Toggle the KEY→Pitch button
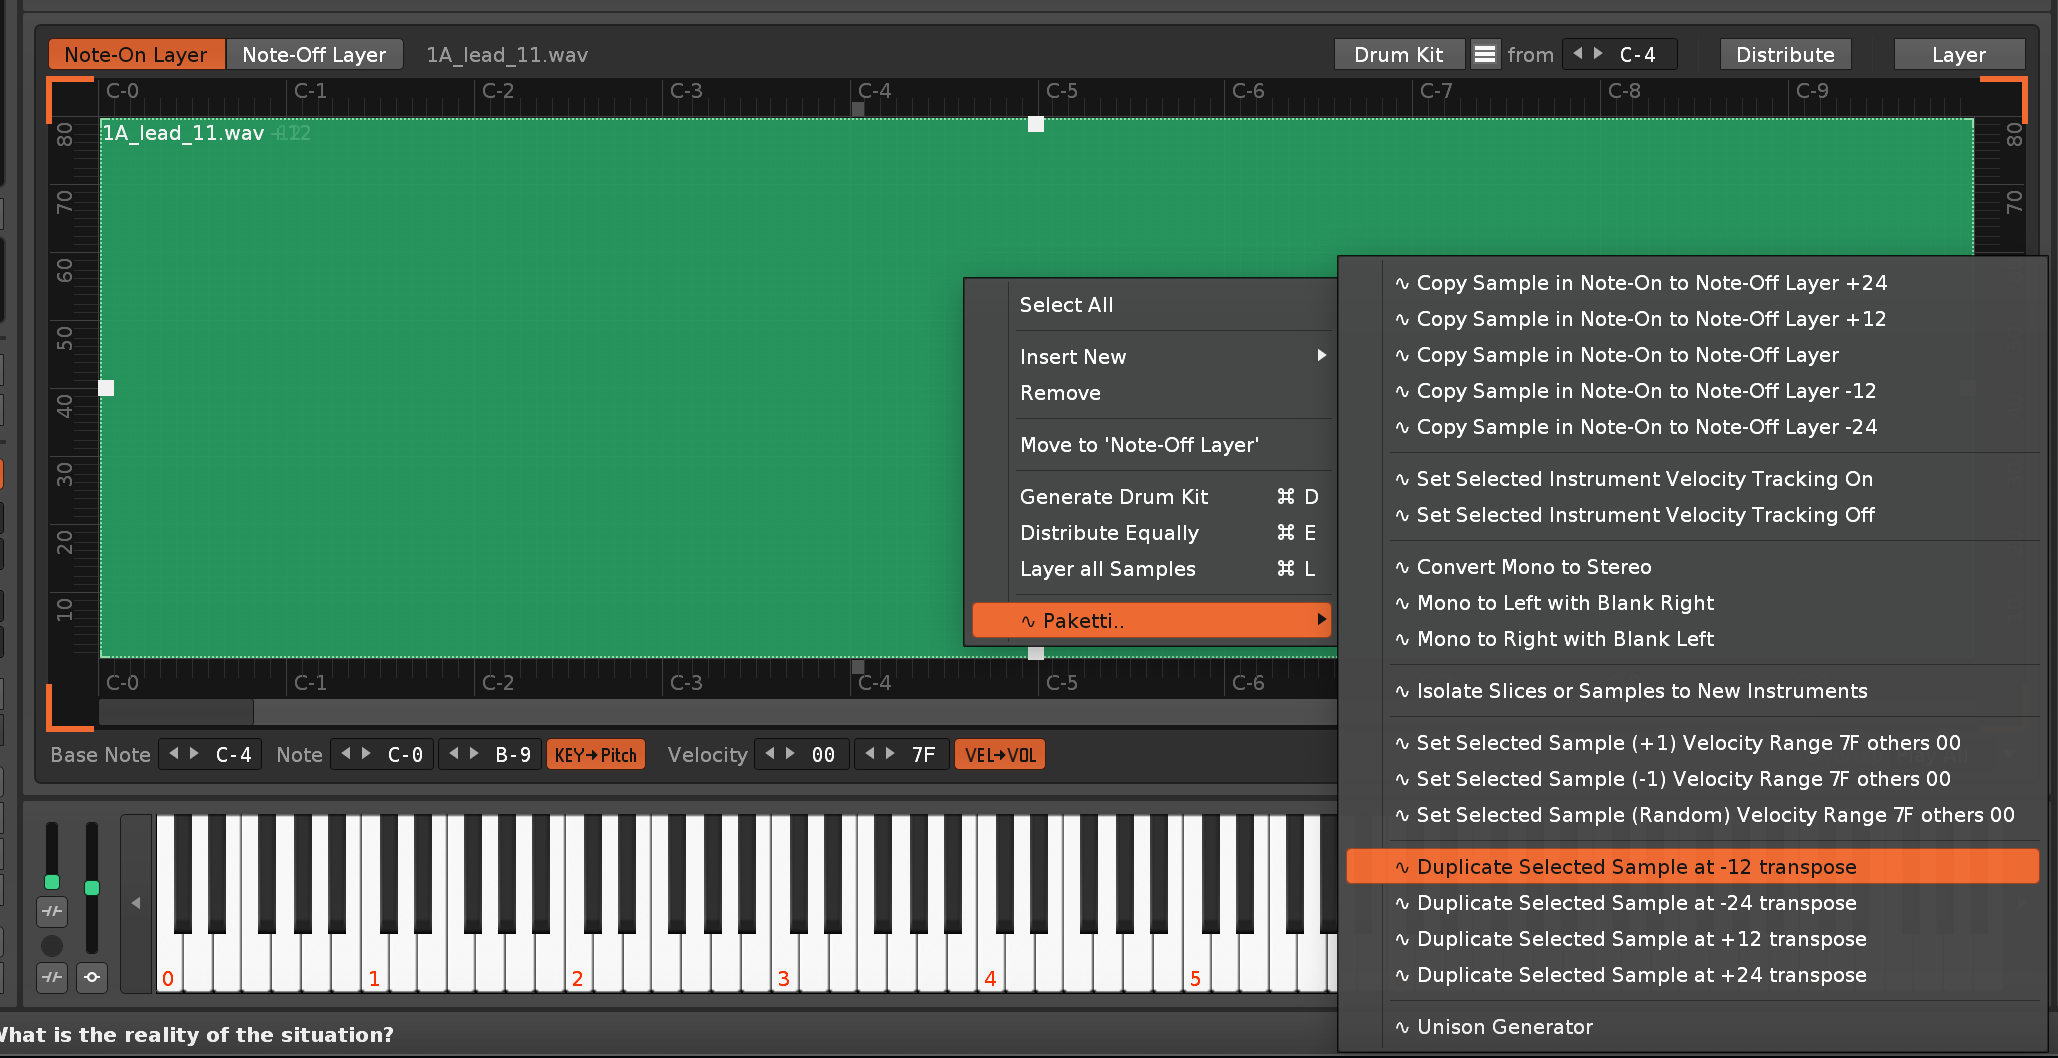 [x=596, y=755]
